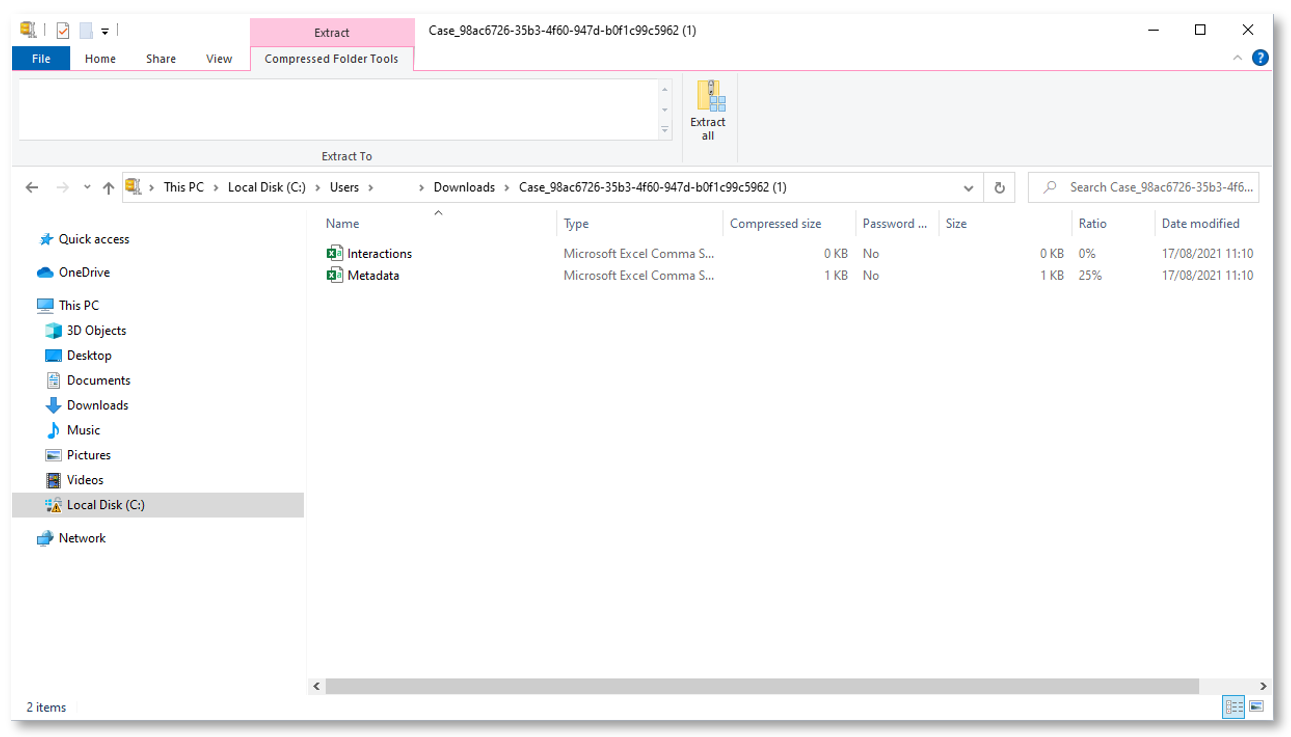Screen dimensions: 1291x737
Task: Switch to the Share ribbon tab
Action: 161,59
